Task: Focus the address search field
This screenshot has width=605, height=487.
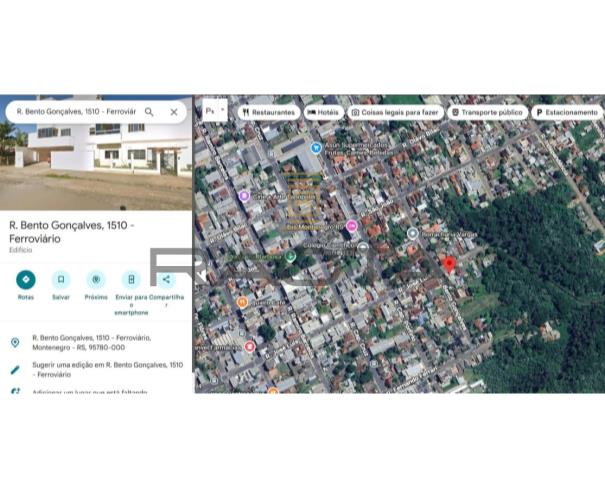Action: coord(76,112)
